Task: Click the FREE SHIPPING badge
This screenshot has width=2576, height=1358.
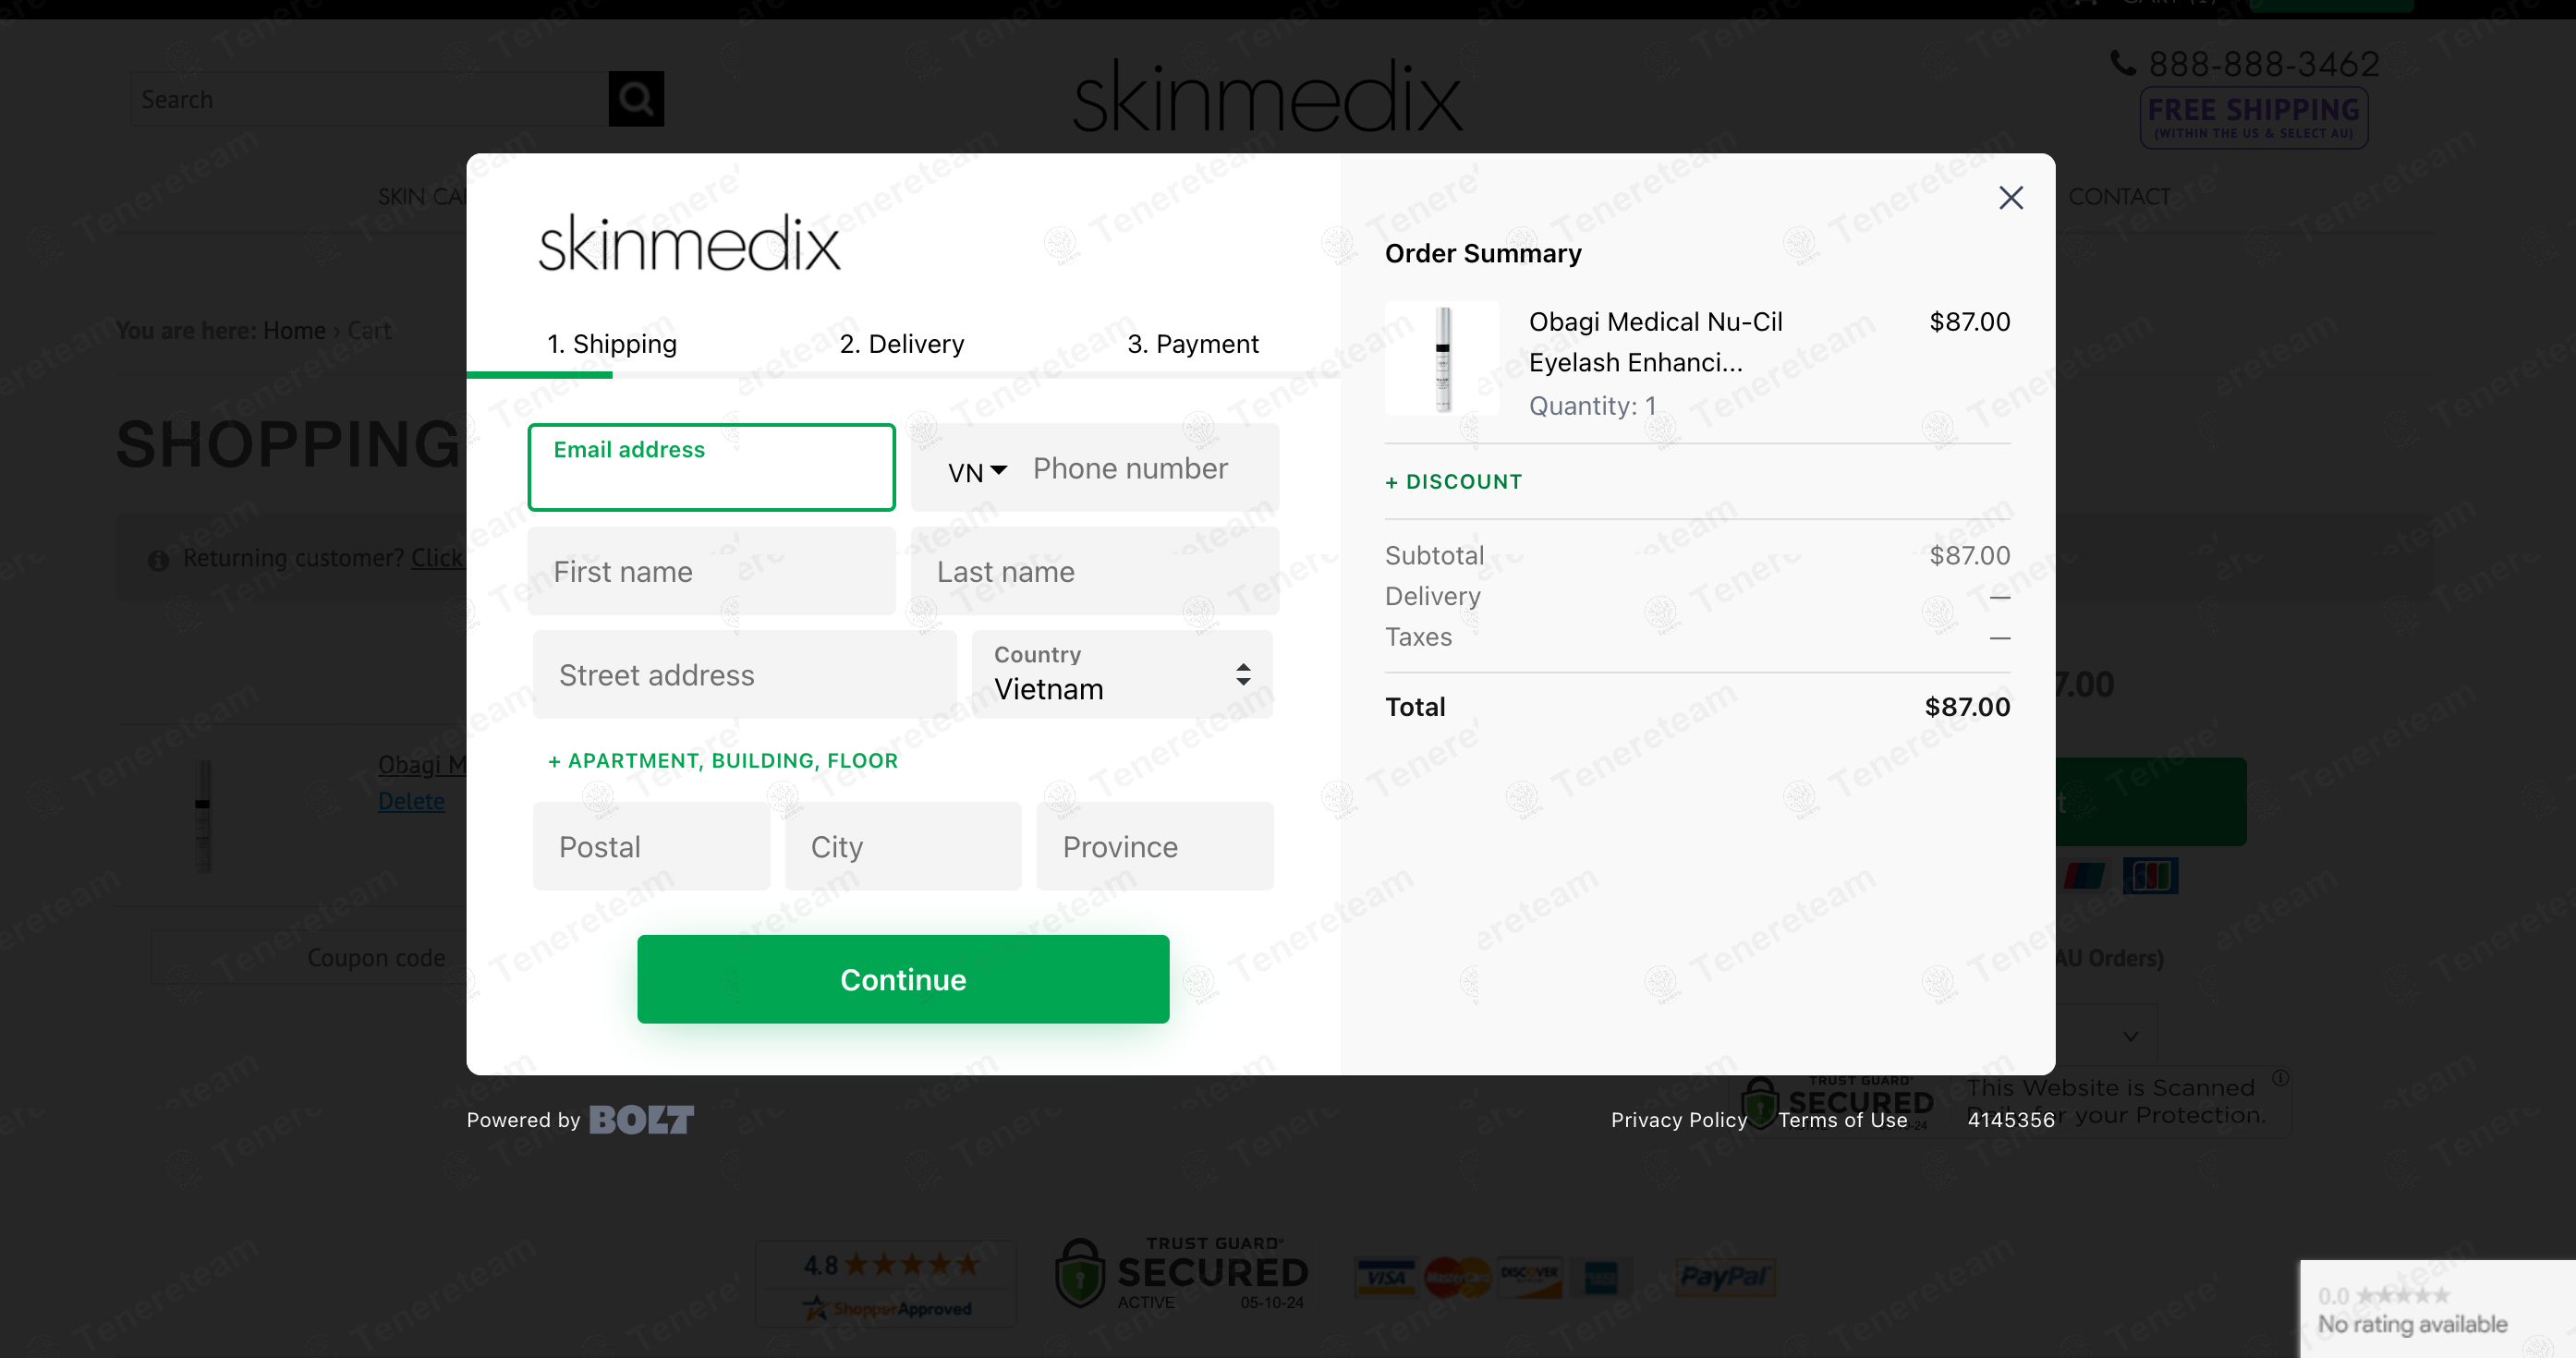Action: [2253, 117]
